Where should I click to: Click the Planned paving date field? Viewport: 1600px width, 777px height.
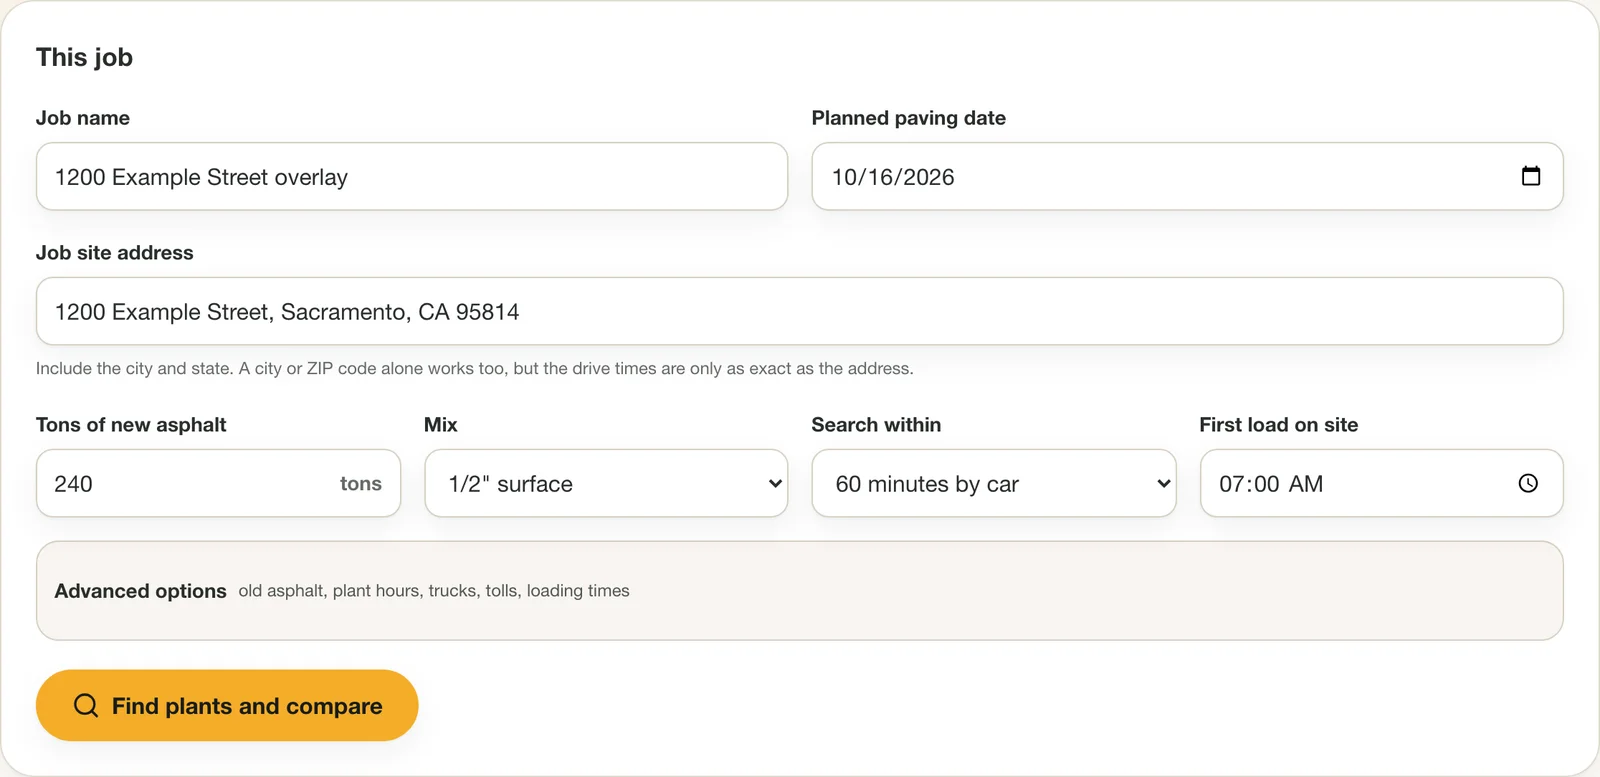click(x=1187, y=177)
